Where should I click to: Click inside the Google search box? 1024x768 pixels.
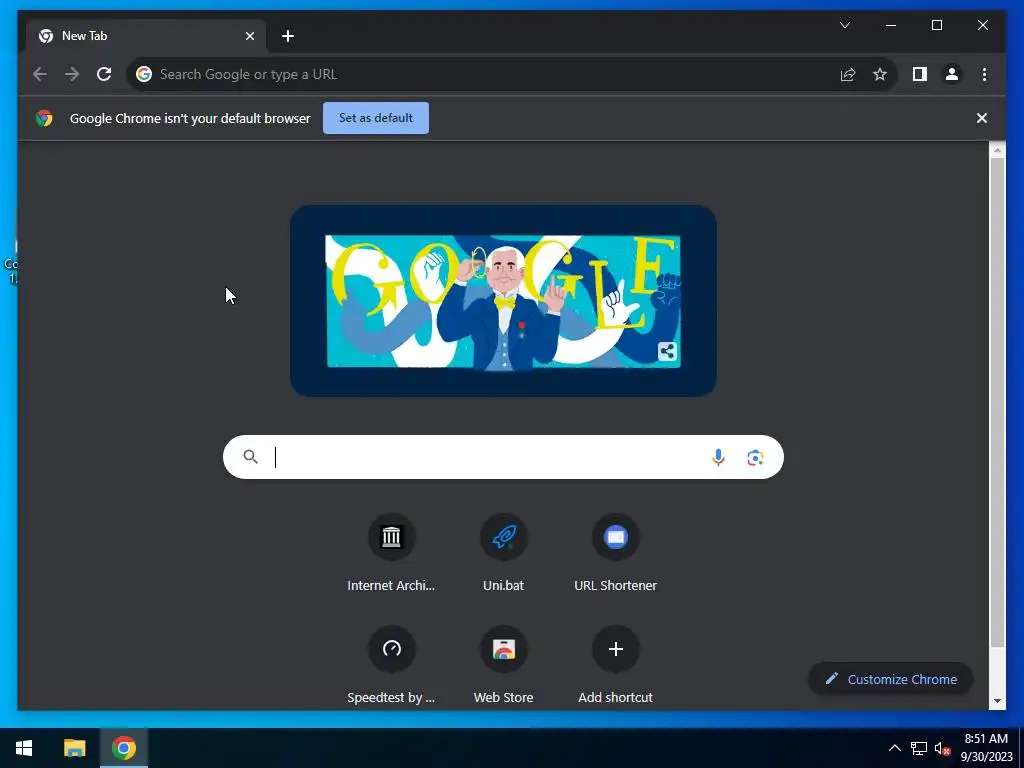click(x=503, y=457)
